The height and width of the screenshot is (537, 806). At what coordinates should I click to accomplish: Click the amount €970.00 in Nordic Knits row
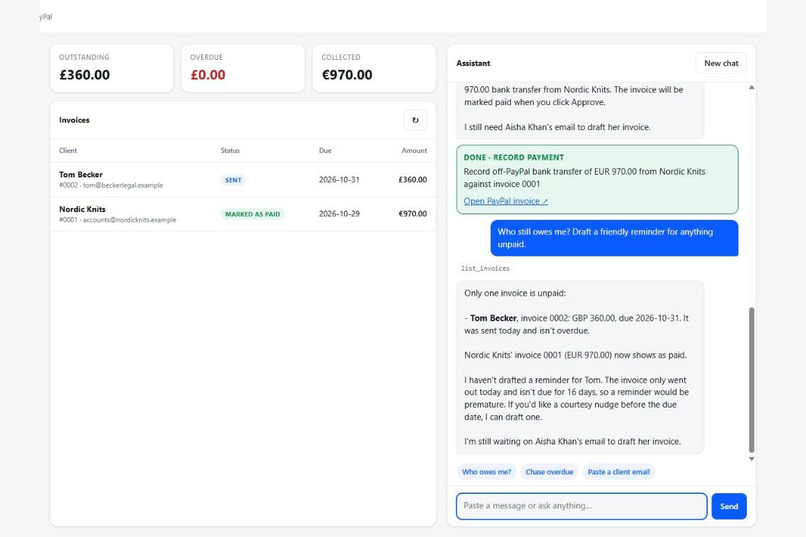(x=413, y=214)
